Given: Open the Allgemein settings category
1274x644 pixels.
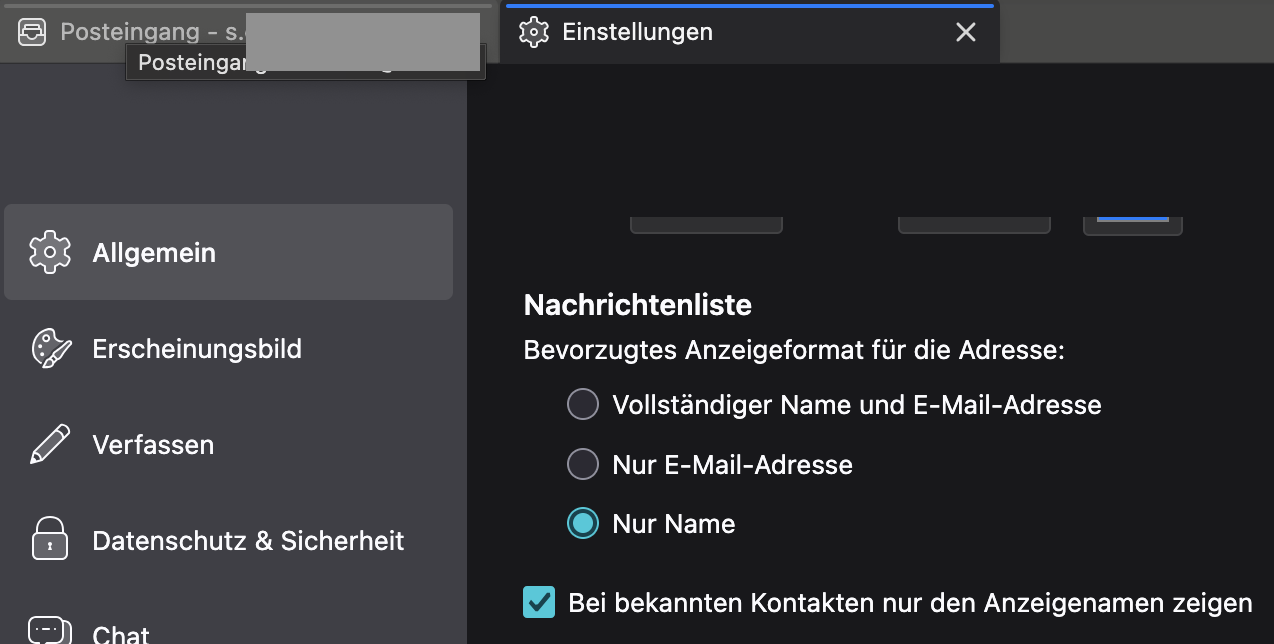Looking at the screenshot, I should pyautogui.click(x=154, y=253).
